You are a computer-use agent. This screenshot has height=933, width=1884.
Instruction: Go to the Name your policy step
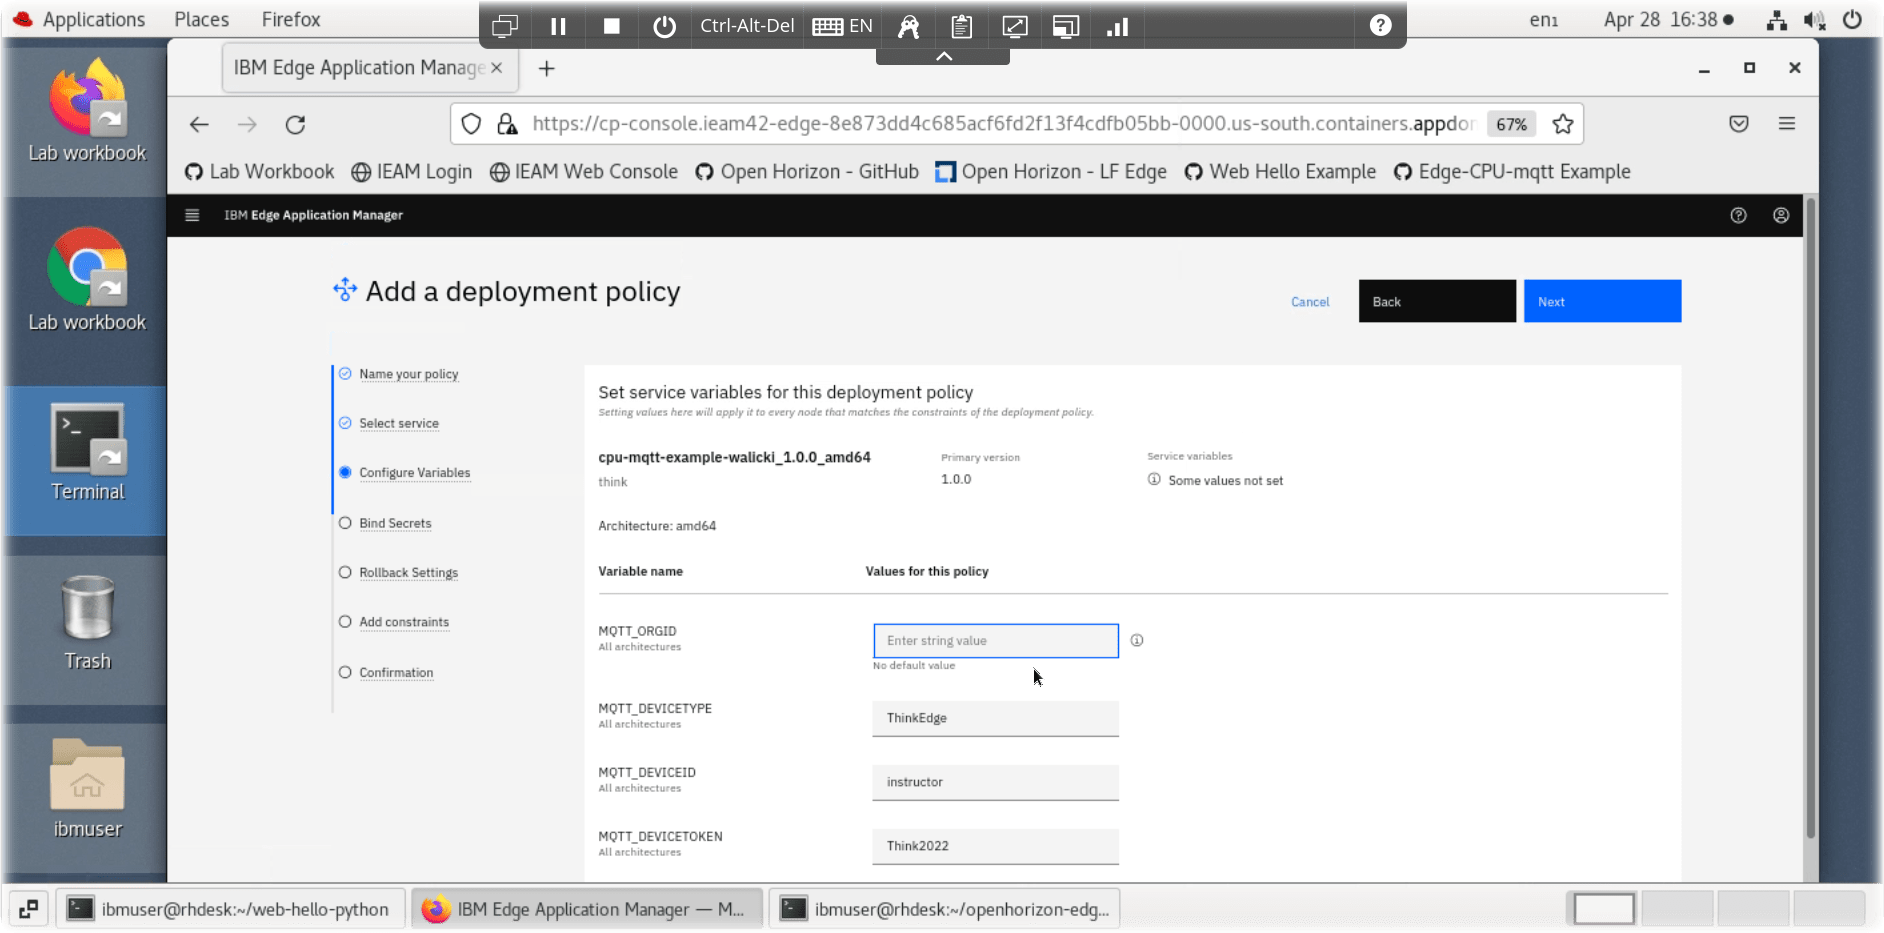(x=408, y=374)
